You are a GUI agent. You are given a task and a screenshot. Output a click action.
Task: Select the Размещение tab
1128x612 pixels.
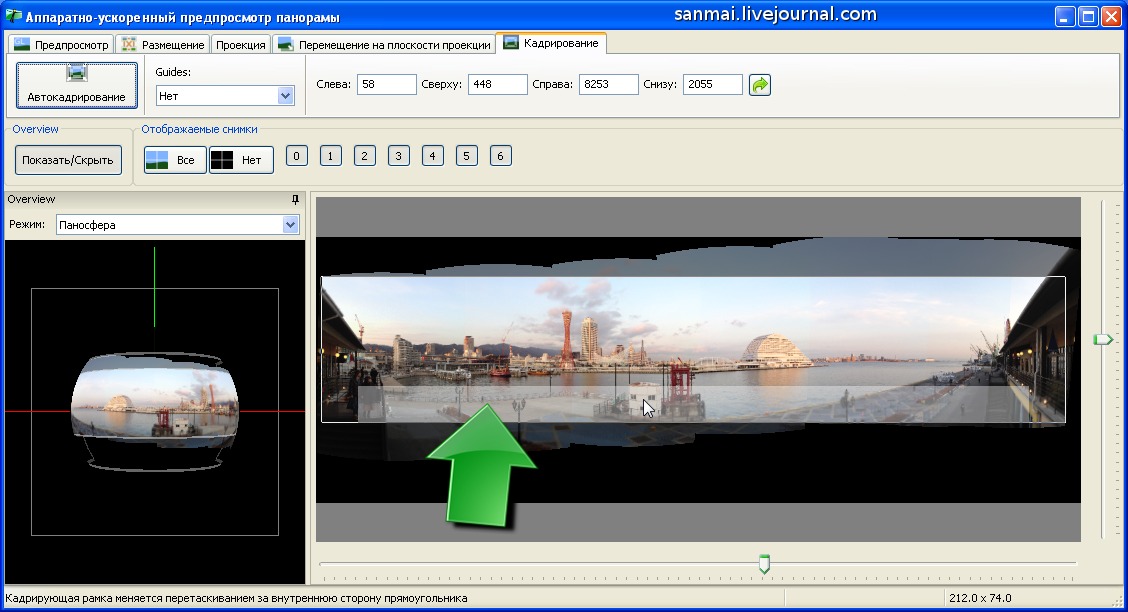163,45
